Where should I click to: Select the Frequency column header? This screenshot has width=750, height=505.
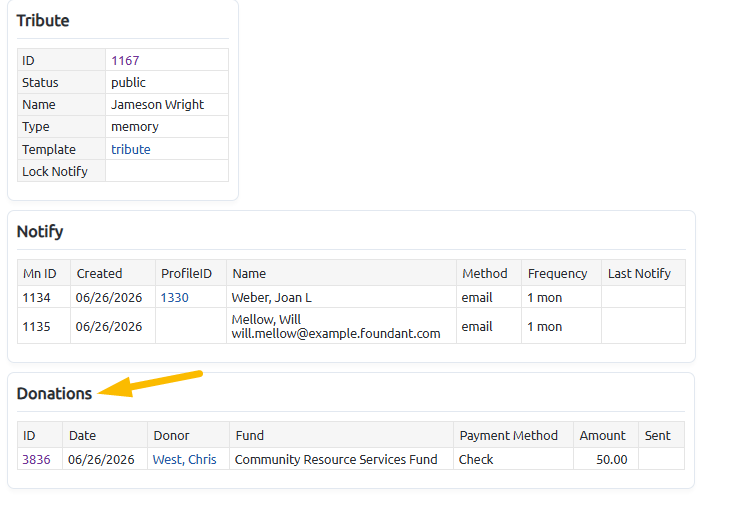coord(561,273)
